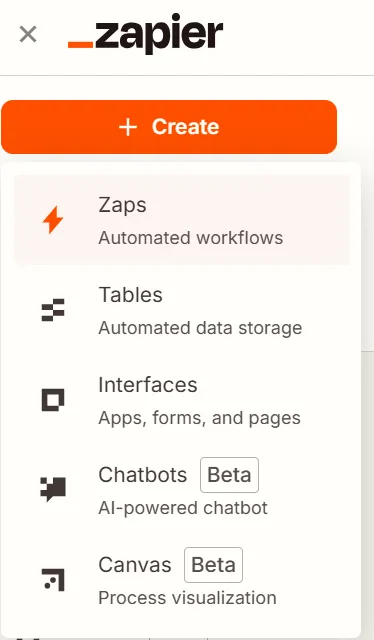The height and width of the screenshot is (640, 374).
Task: Select the orange lightning bolt Zaps icon
Action: pyautogui.click(x=53, y=220)
